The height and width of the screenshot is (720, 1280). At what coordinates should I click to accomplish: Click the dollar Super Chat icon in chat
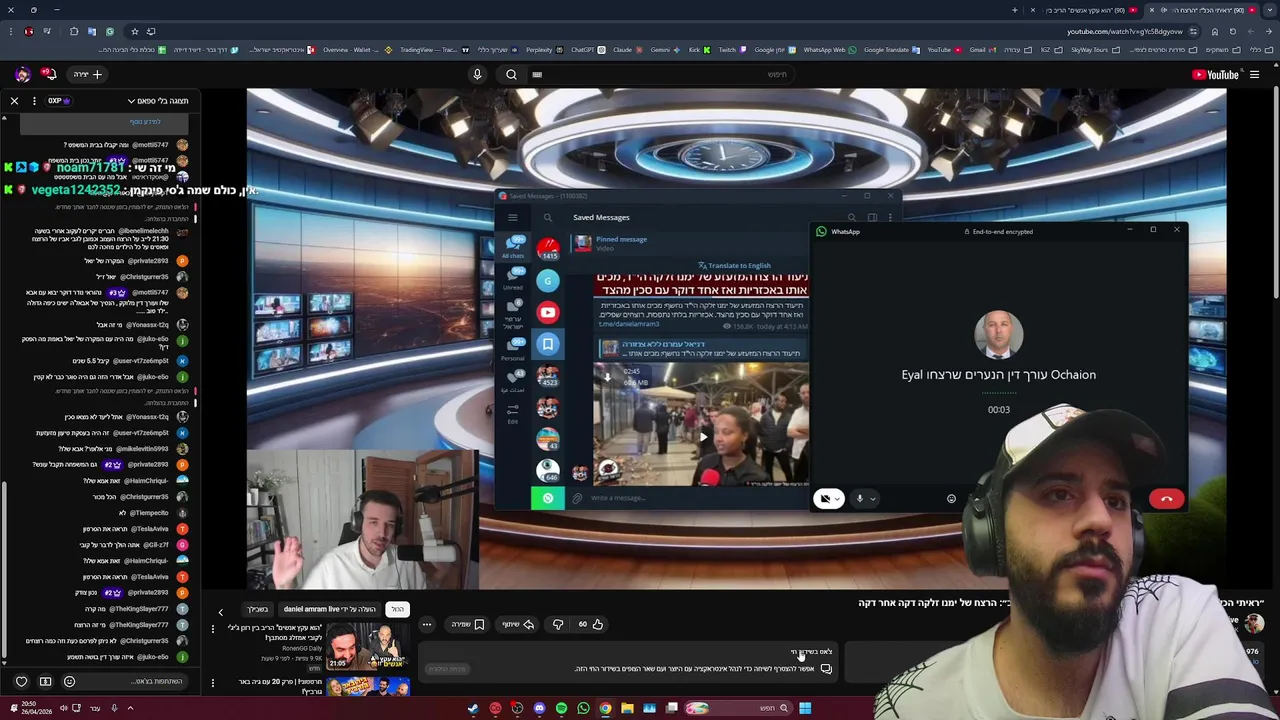(45, 682)
